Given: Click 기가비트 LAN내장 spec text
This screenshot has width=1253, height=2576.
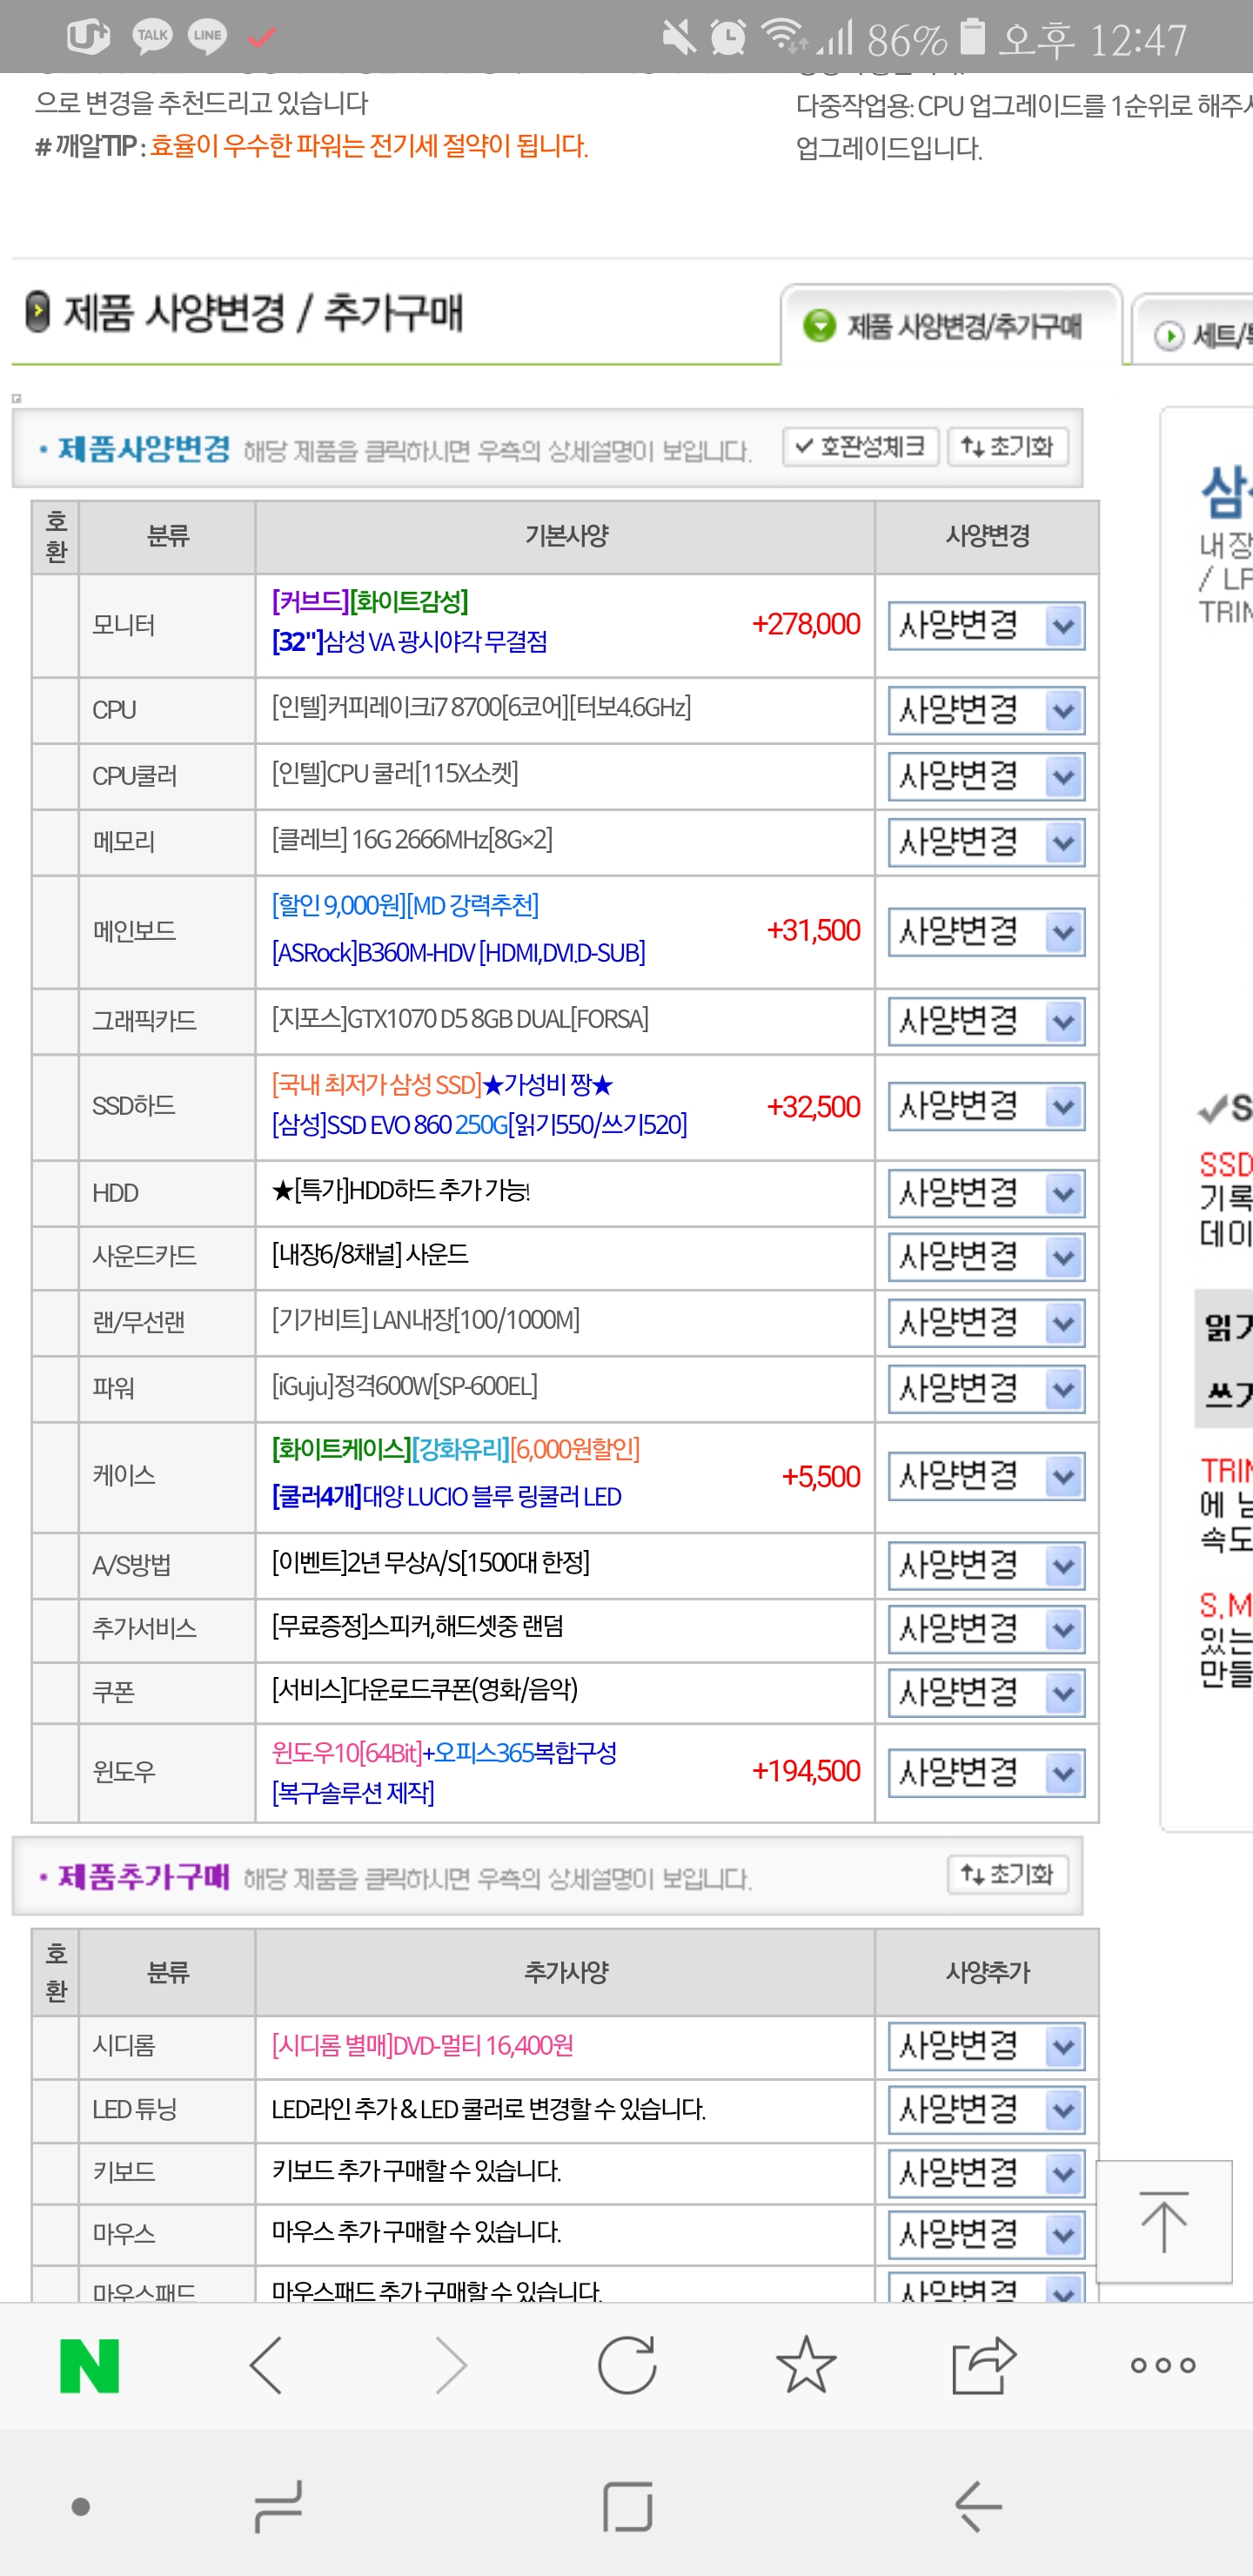Looking at the screenshot, I should point(426,1320).
